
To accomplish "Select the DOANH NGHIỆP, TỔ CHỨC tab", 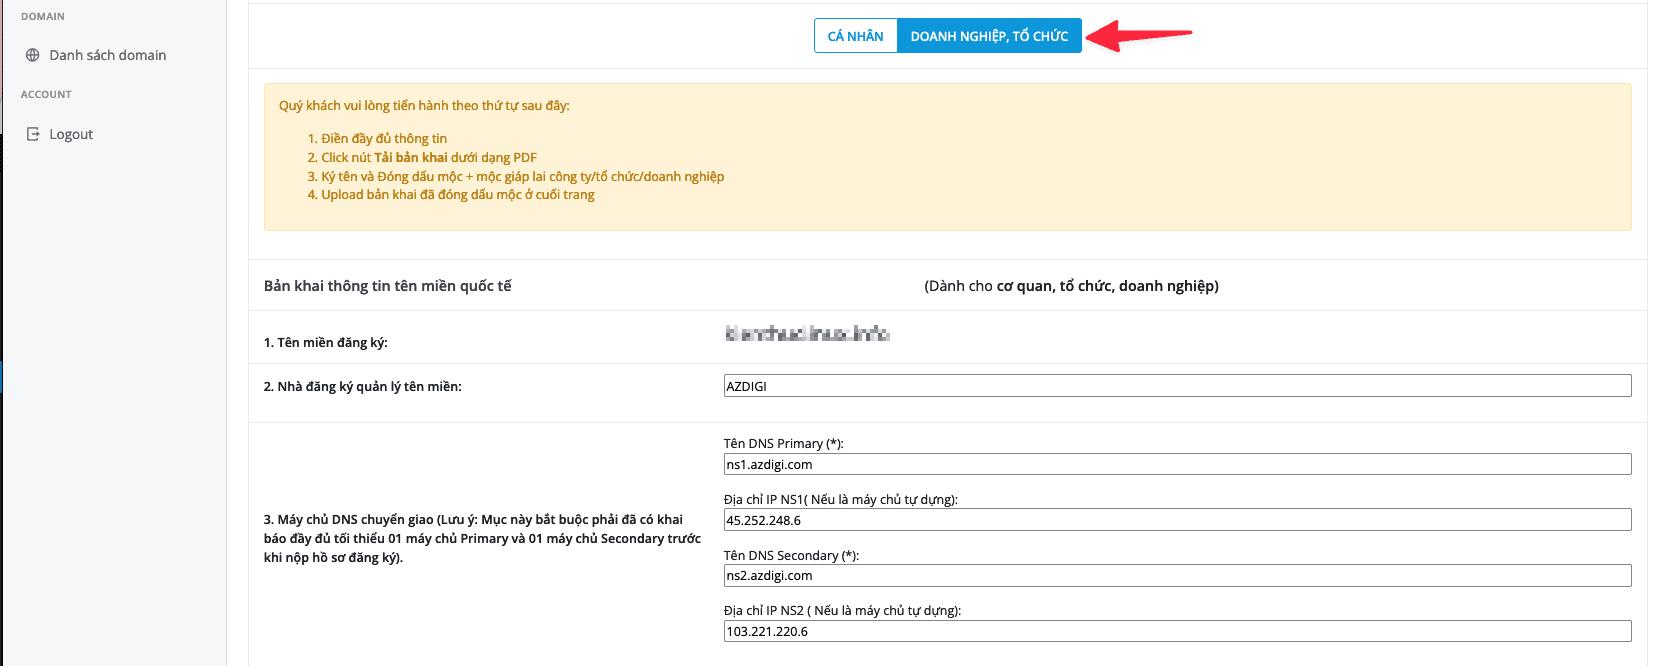I will (988, 36).
